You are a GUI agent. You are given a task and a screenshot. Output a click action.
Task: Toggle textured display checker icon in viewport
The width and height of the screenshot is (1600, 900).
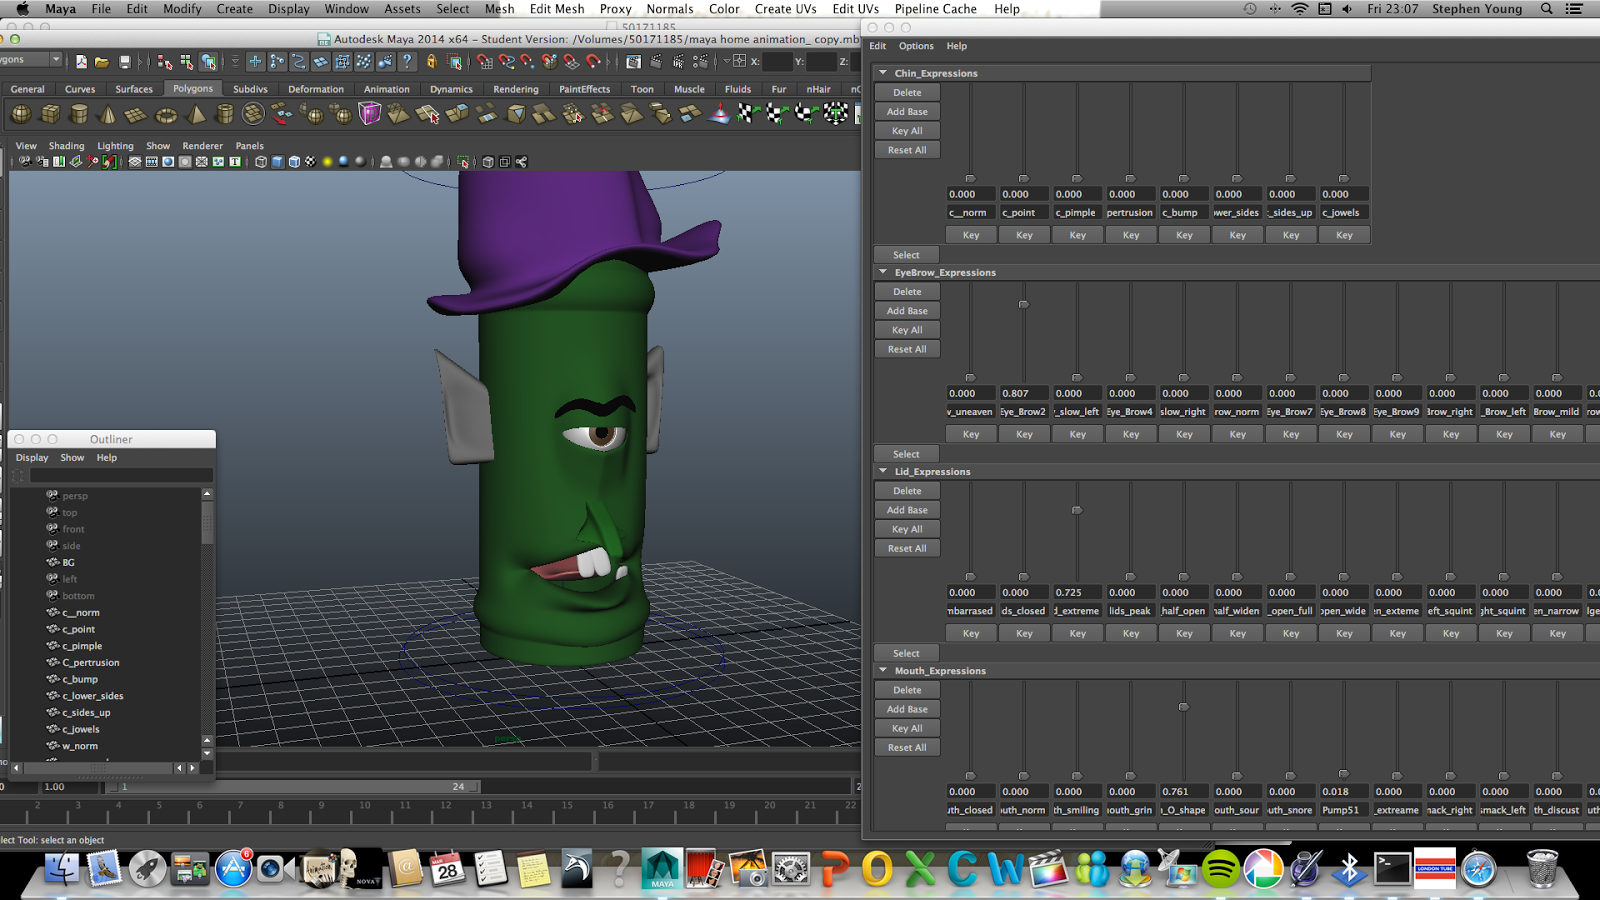click(x=310, y=161)
